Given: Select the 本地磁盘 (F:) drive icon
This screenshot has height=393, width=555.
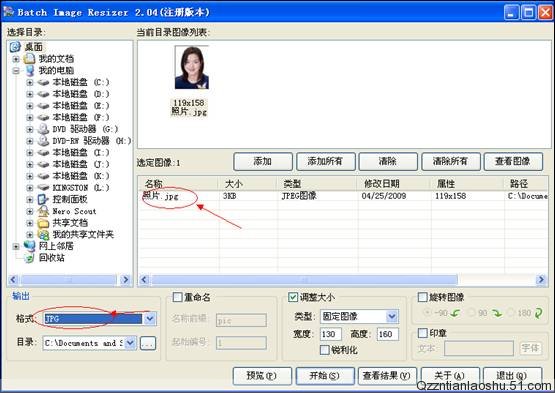Looking at the screenshot, I should 43,118.
